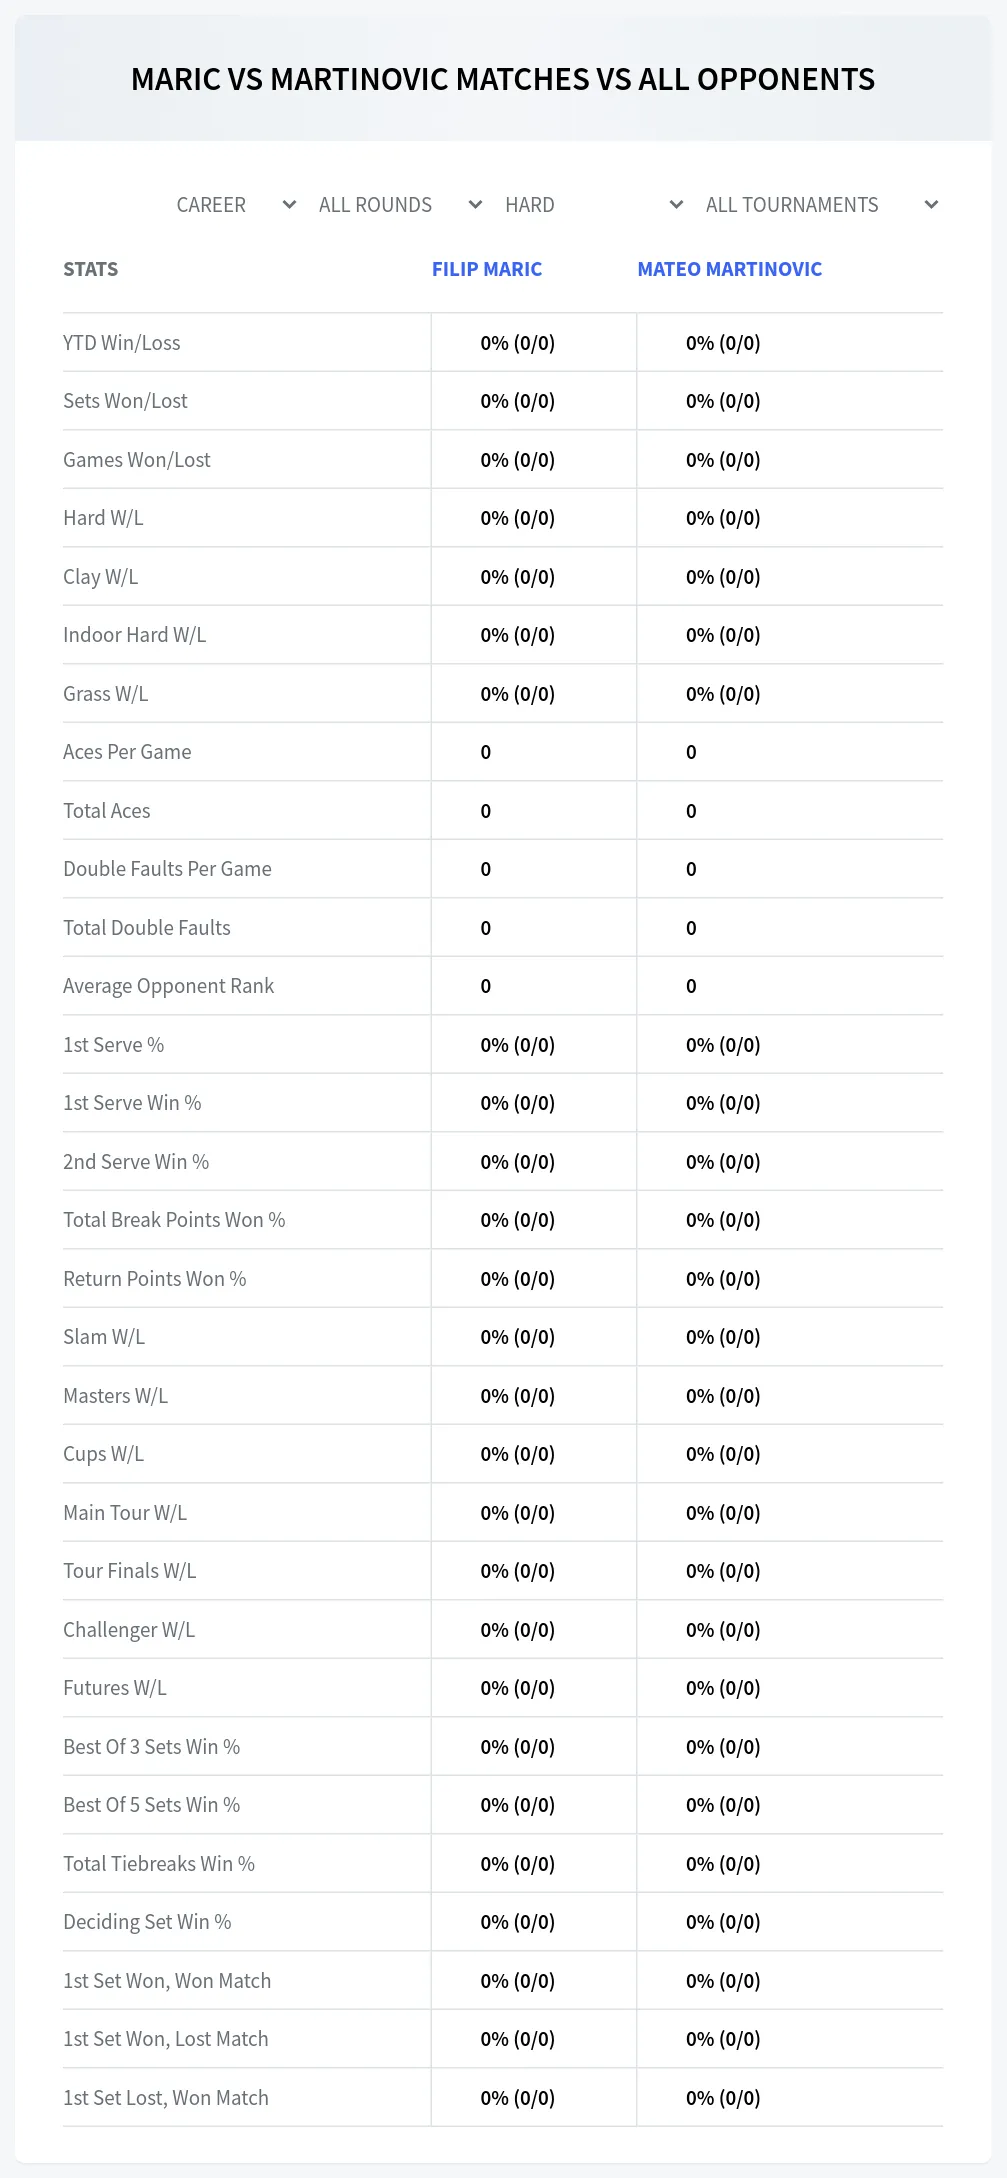Click the chevron next to ALL ROUNDS
The height and width of the screenshot is (2178, 1007).
click(x=475, y=205)
